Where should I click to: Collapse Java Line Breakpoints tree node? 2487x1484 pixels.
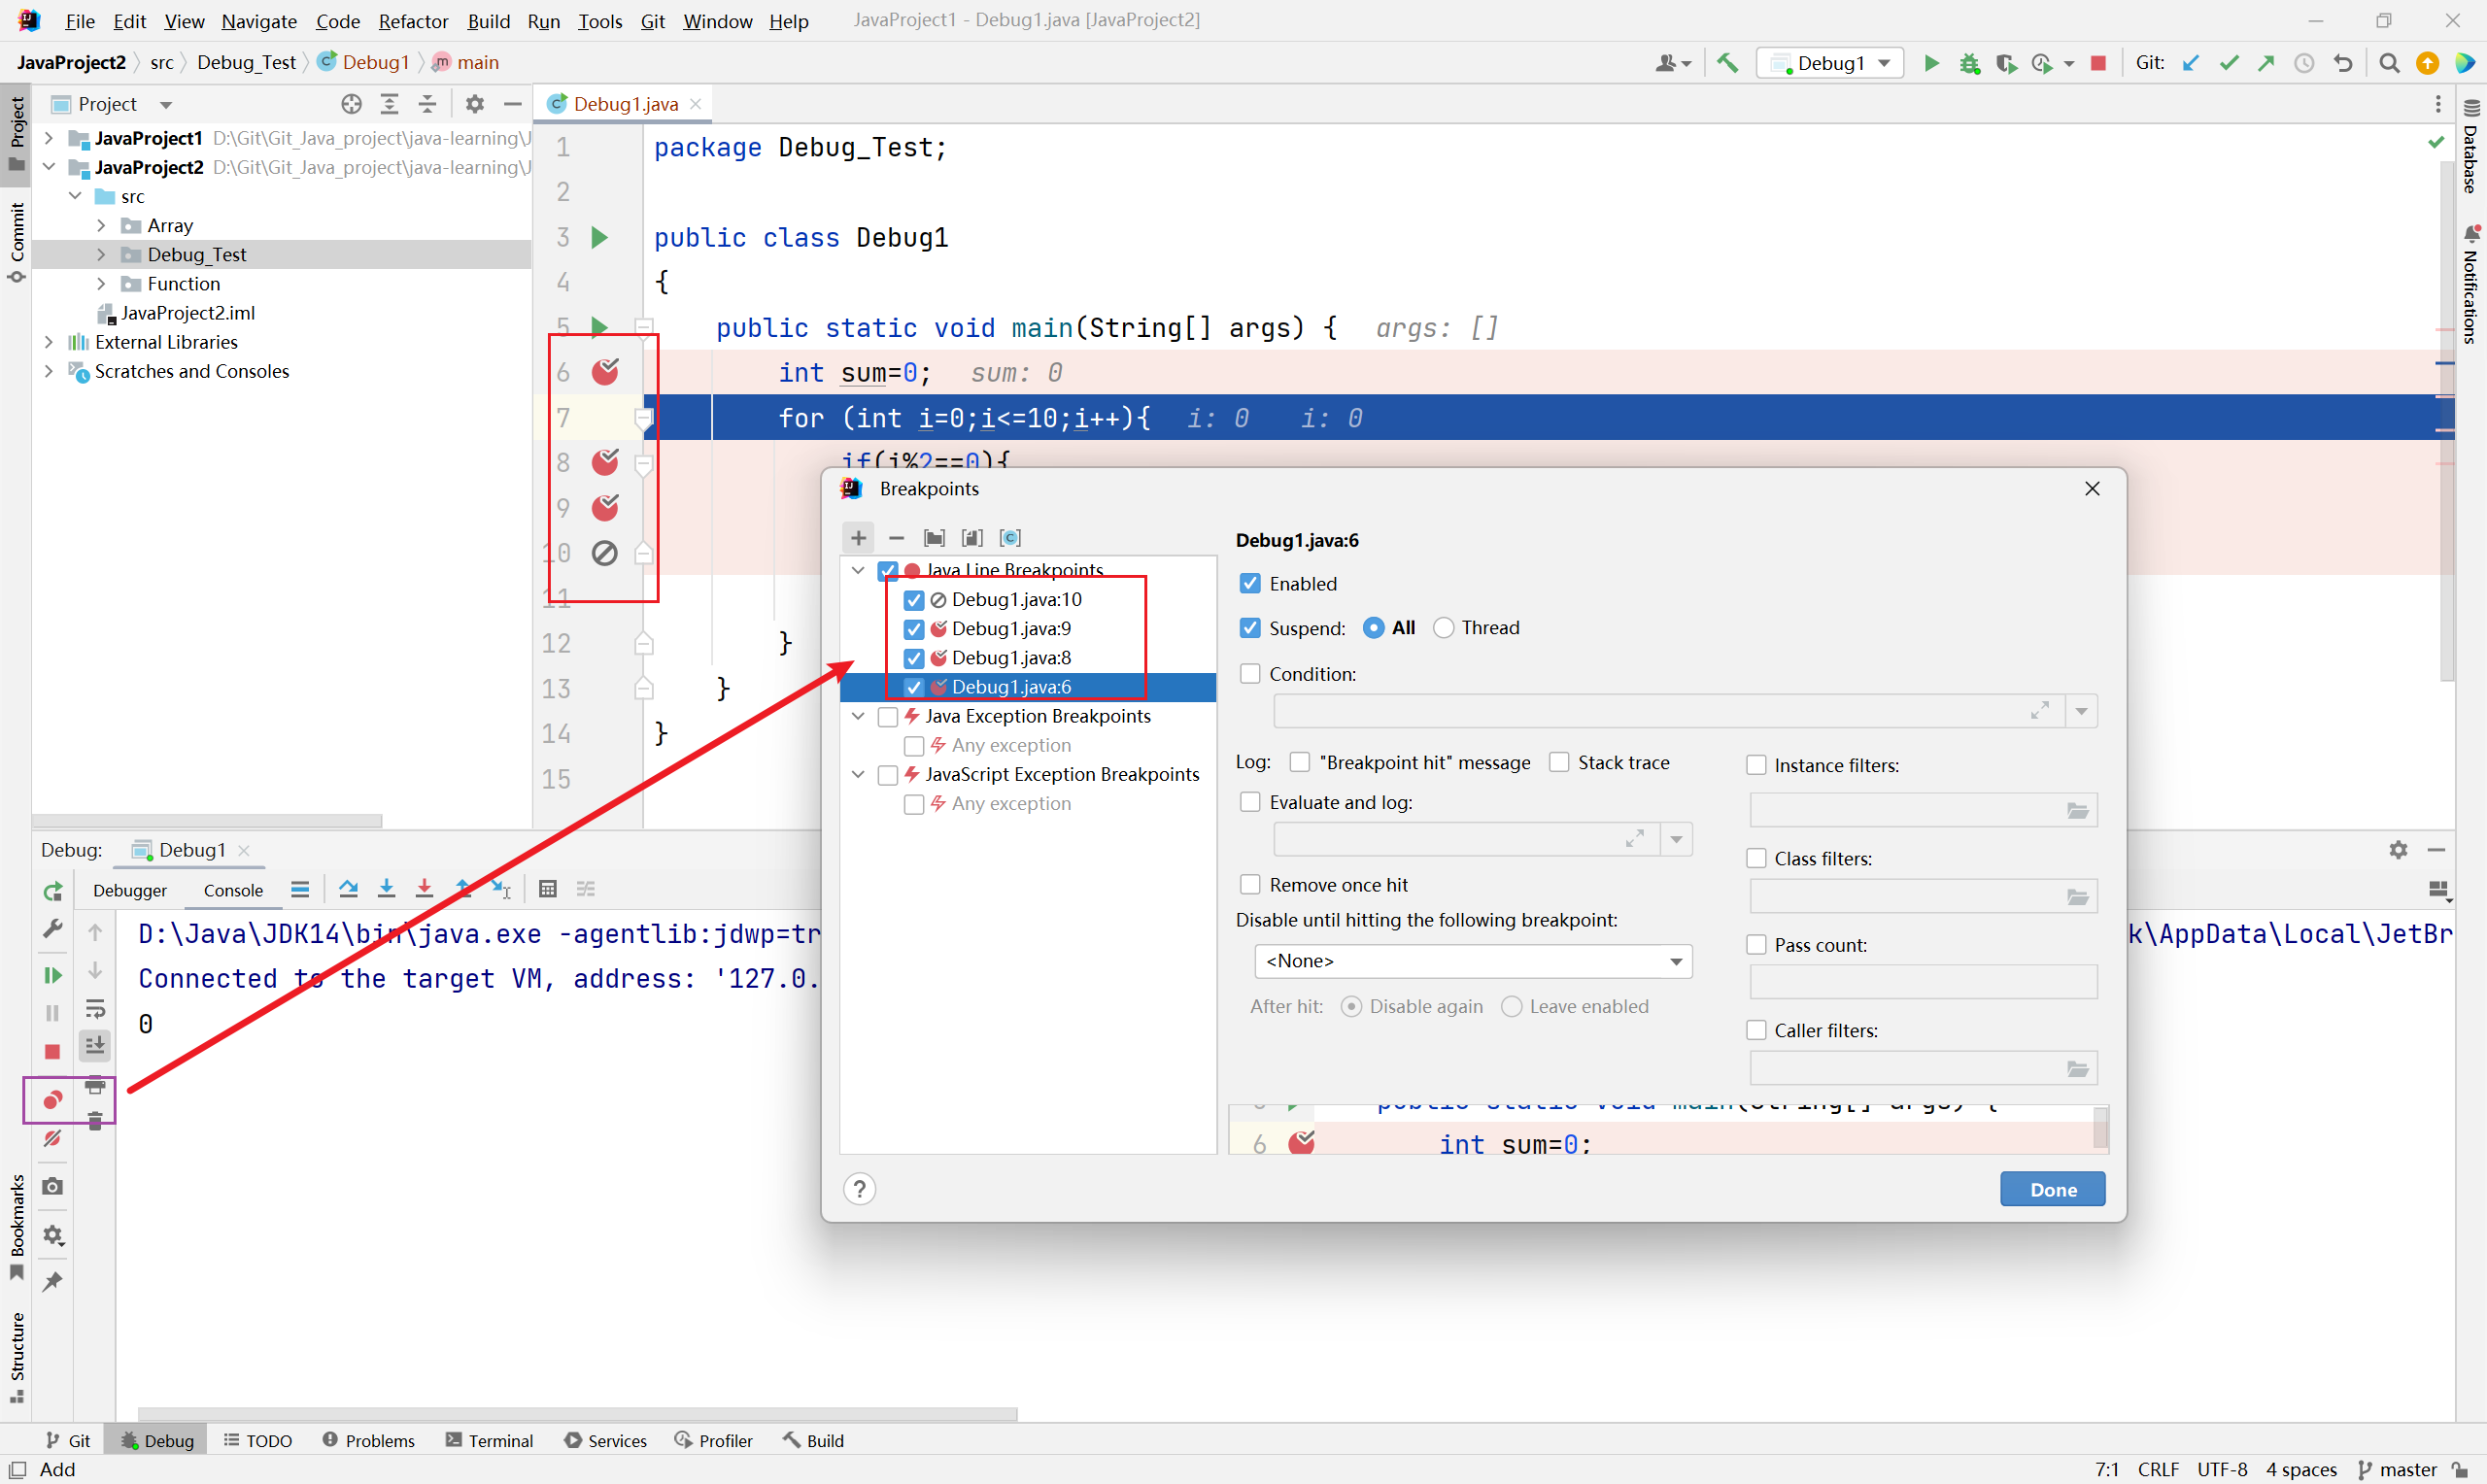[858, 570]
